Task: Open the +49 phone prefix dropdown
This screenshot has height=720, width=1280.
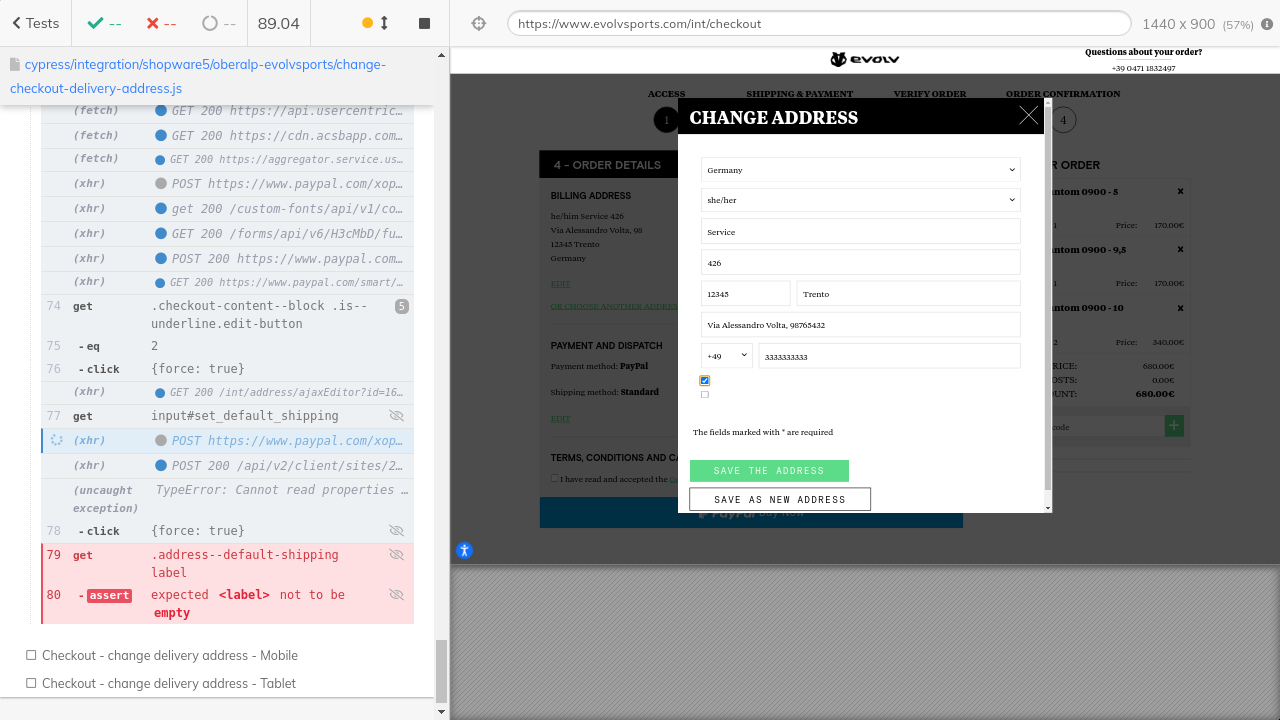Action: (727, 356)
